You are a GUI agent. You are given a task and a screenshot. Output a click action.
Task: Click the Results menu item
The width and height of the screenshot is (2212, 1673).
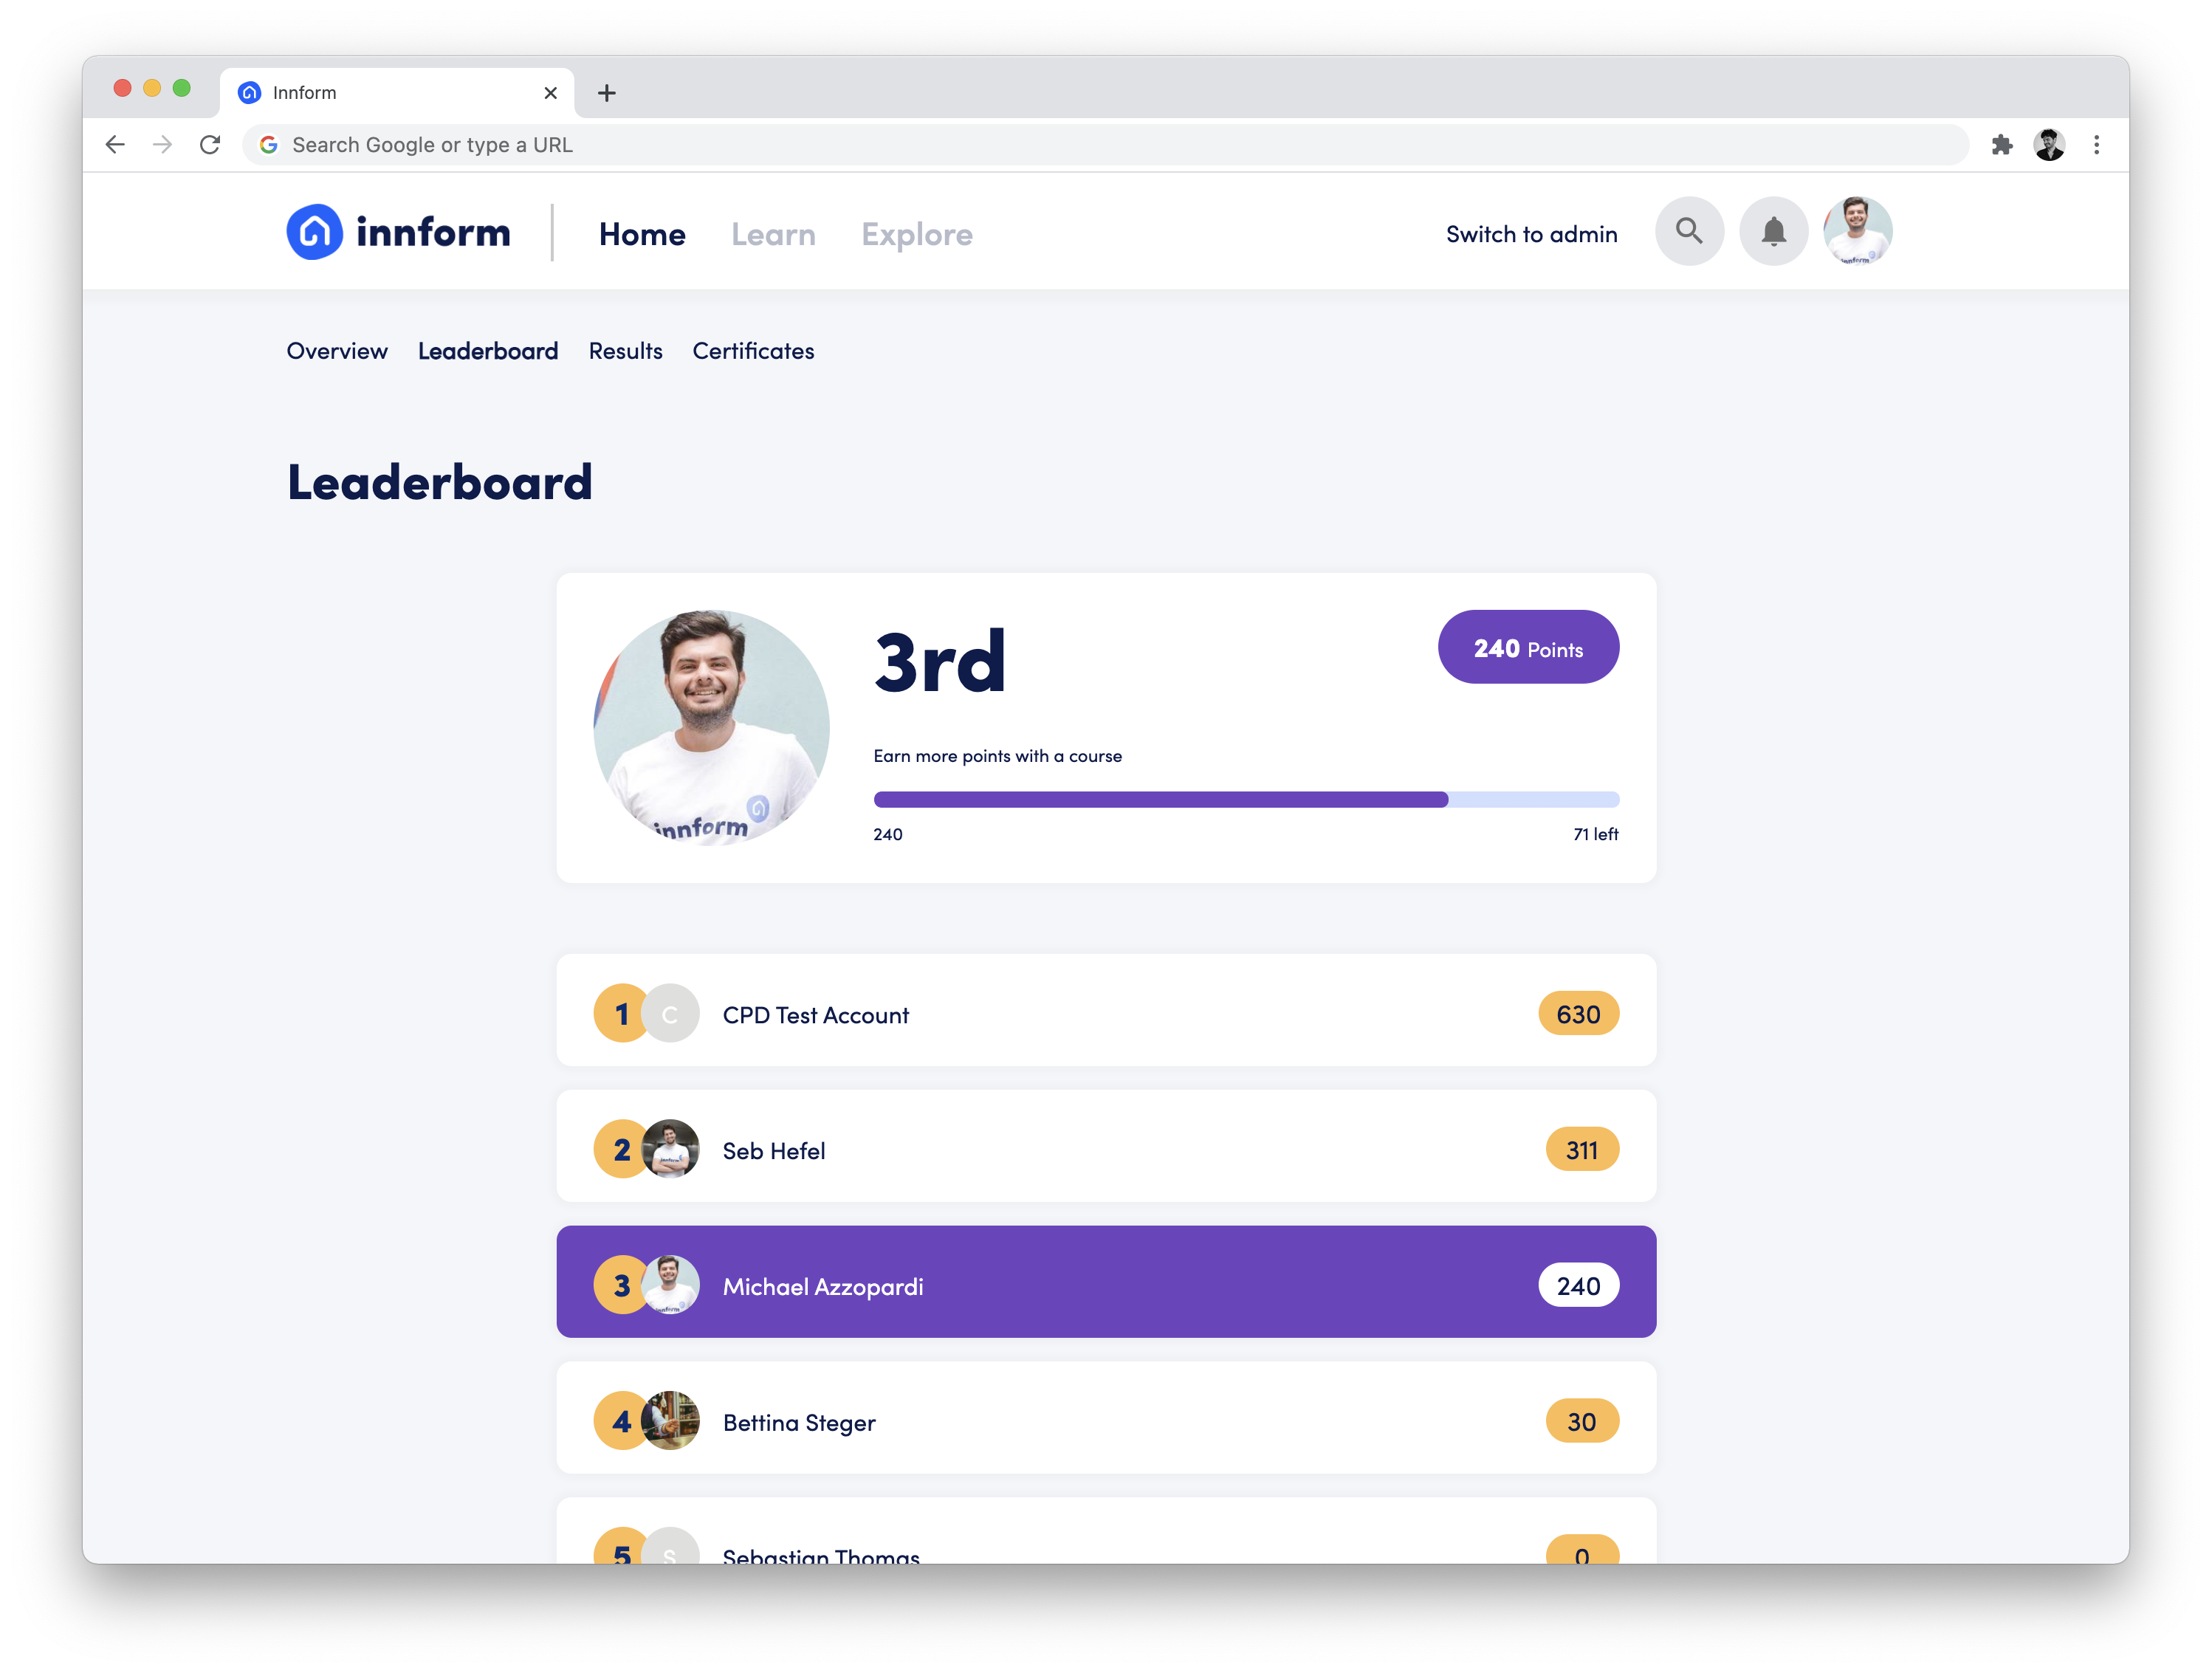click(625, 350)
